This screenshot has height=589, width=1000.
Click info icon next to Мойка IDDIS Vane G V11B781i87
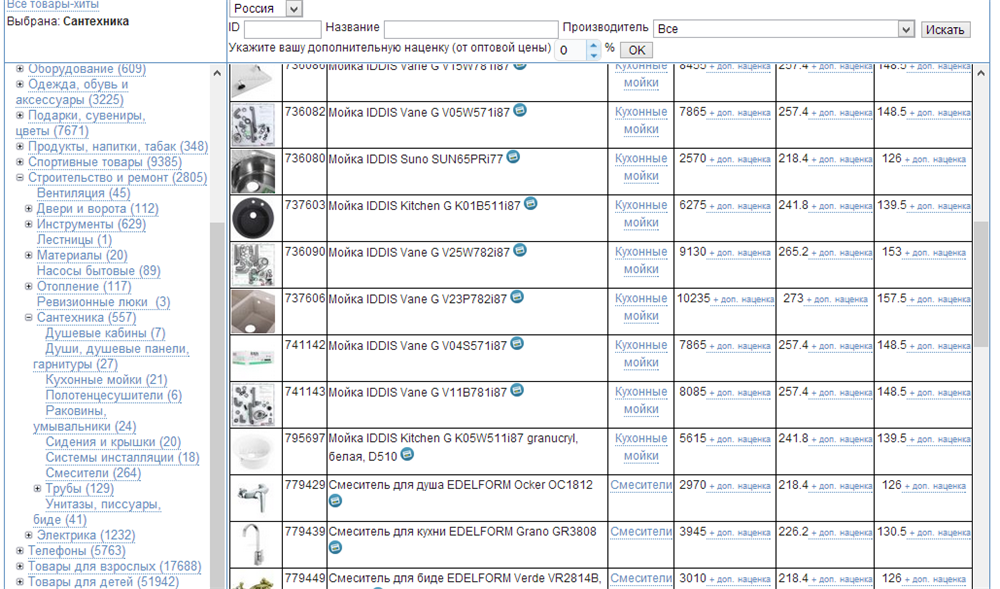[x=517, y=390]
